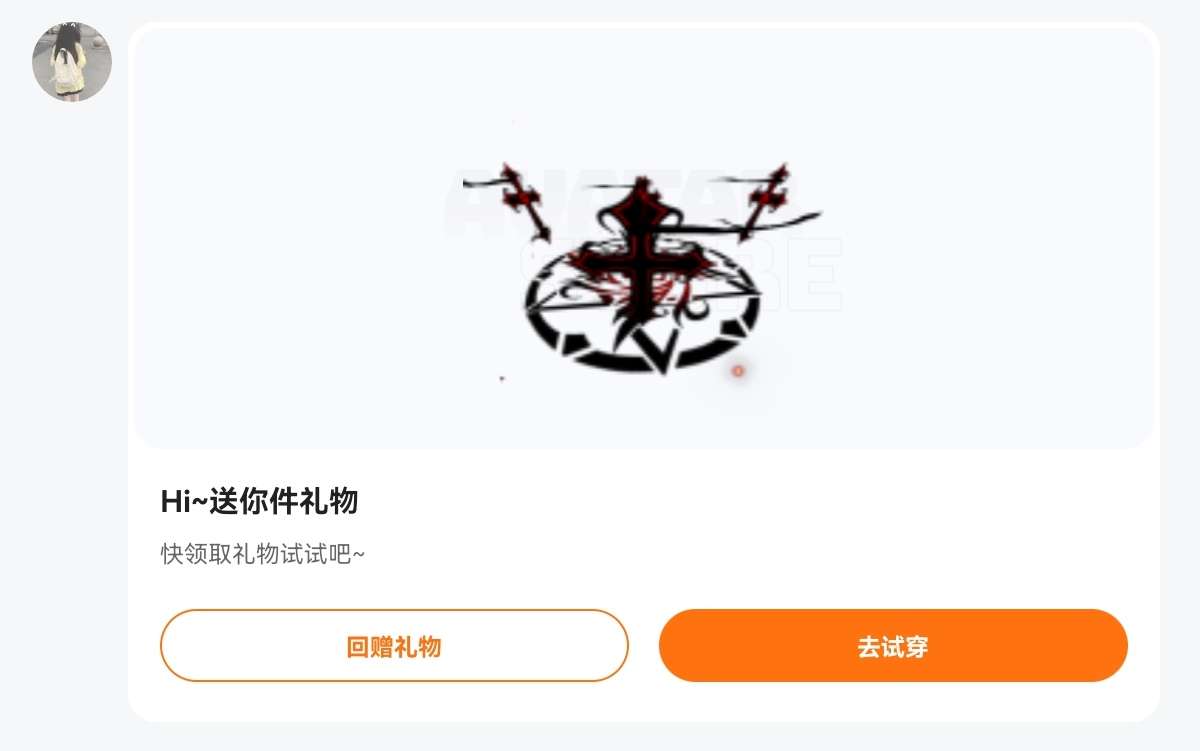The height and width of the screenshot is (751, 1200).
Task: Click the 快领取礼物试试吧~ subtitle text
Action: pyautogui.click(x=263, y=554)
